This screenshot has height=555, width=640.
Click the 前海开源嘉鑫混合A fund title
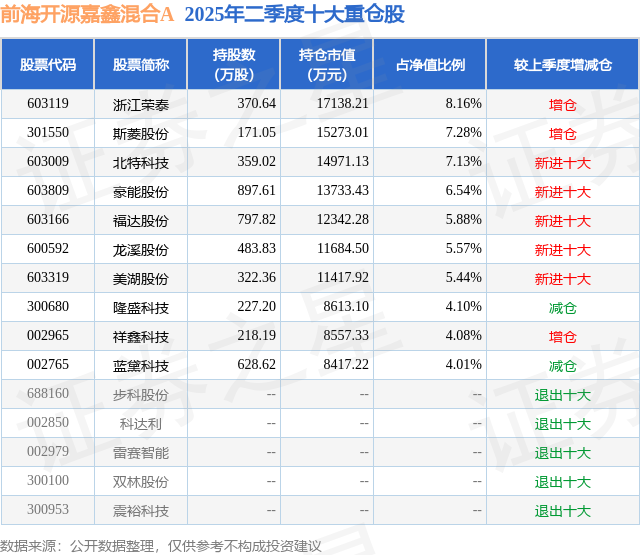click(x=87, y=14)
